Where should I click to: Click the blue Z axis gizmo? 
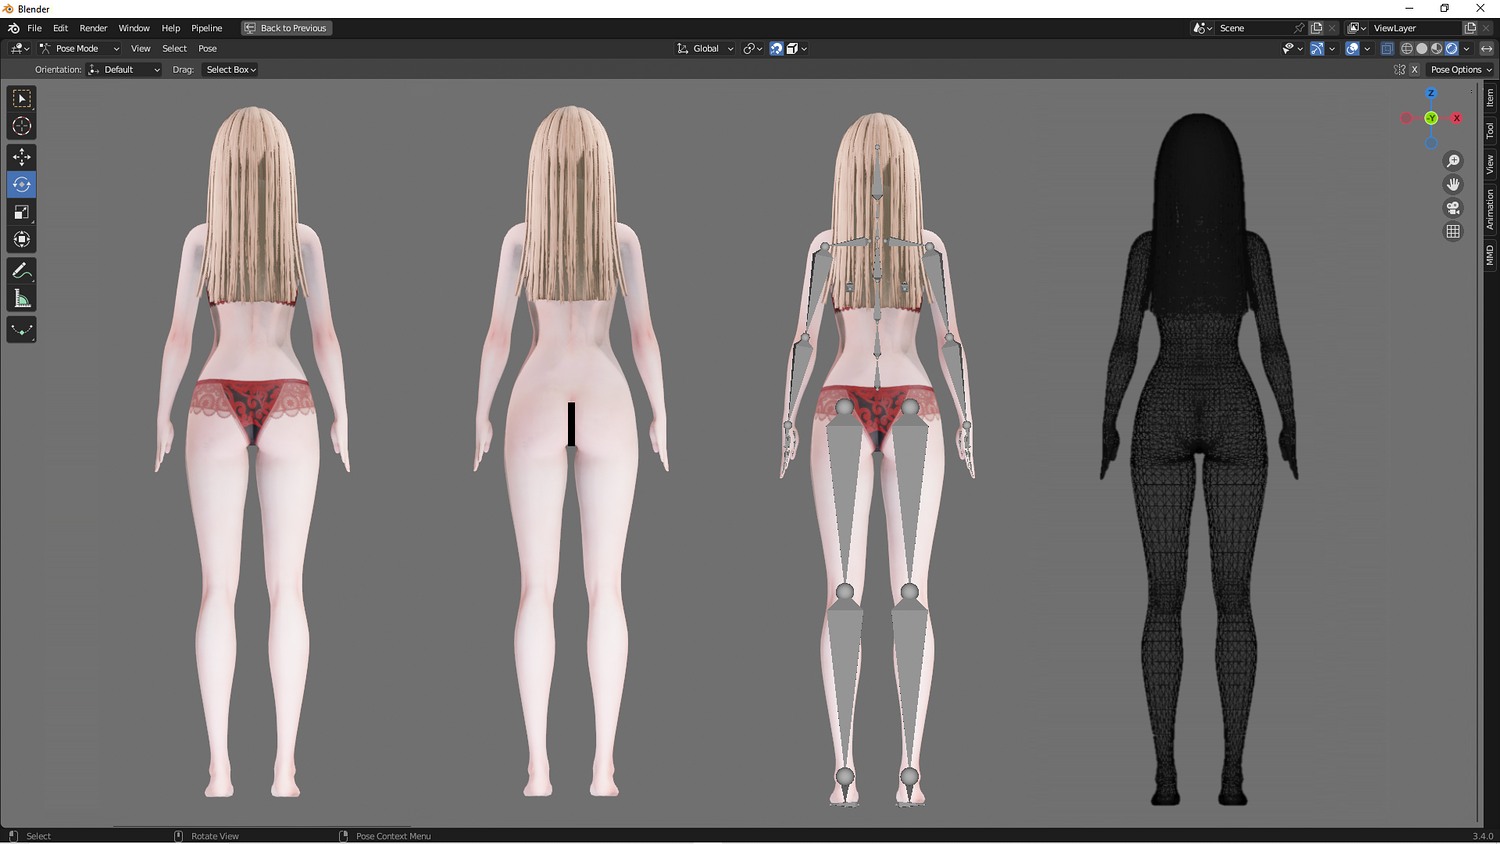coord(1431,93)
